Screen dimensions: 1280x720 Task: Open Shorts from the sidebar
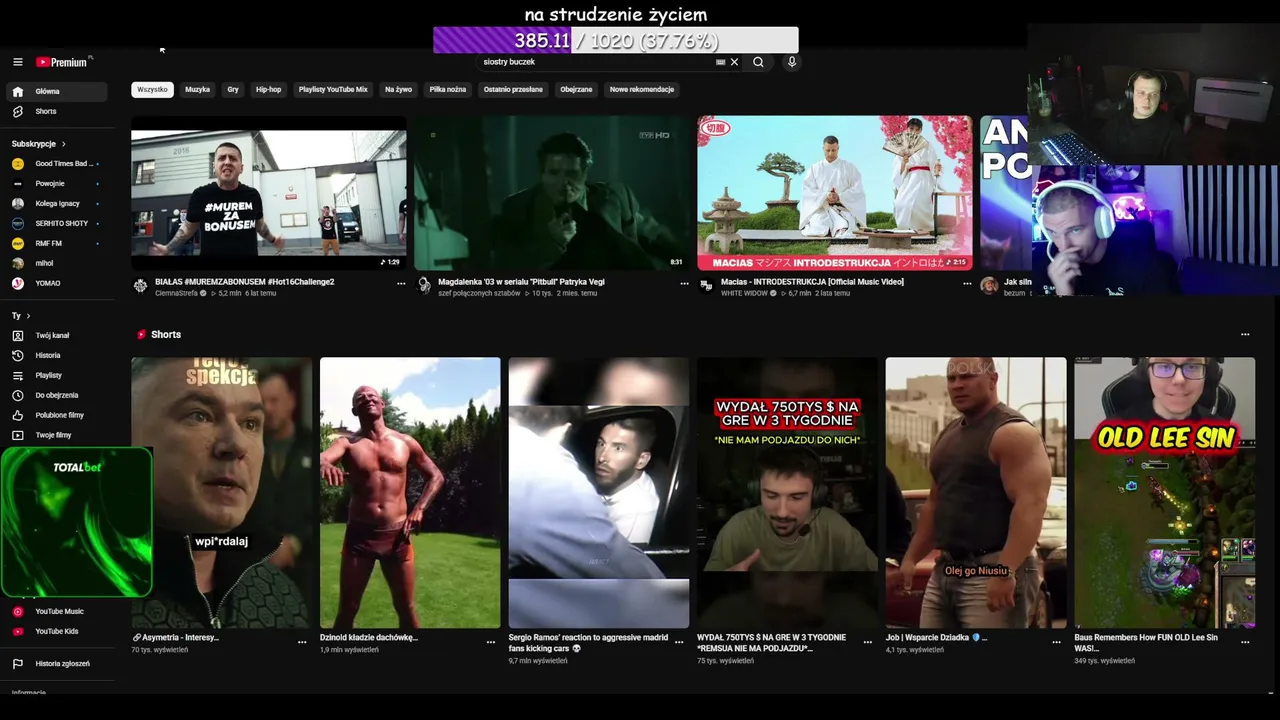coord(55,111)
